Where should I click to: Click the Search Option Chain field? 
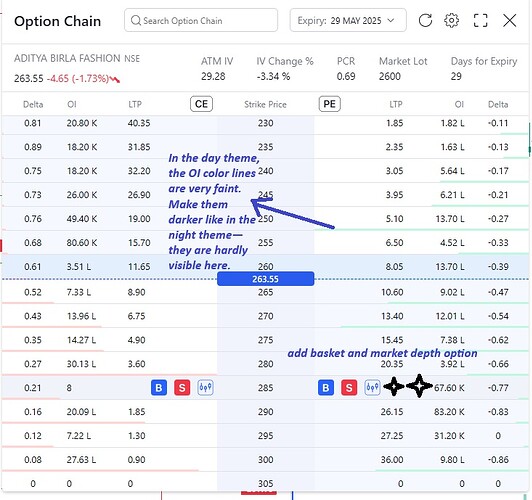coord(201,20)
